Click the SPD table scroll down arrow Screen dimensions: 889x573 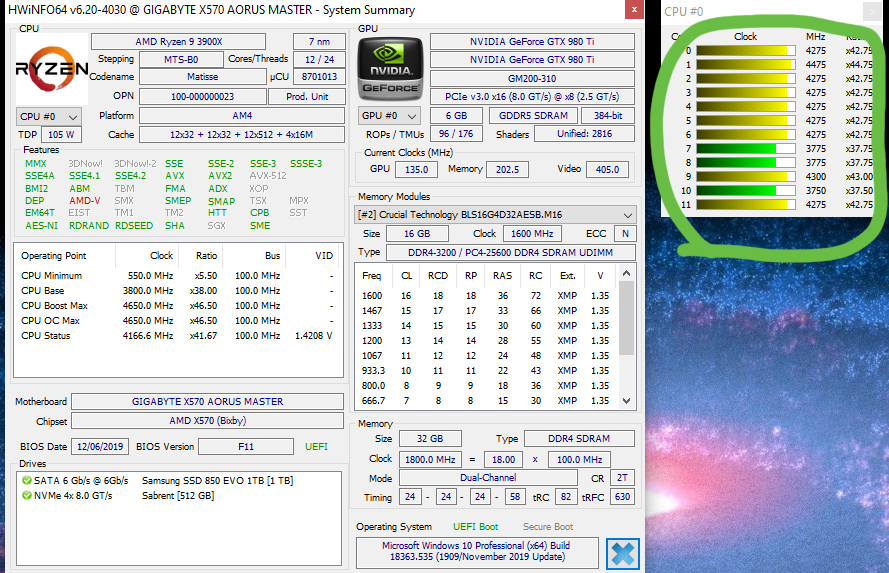tap(626, 401)
